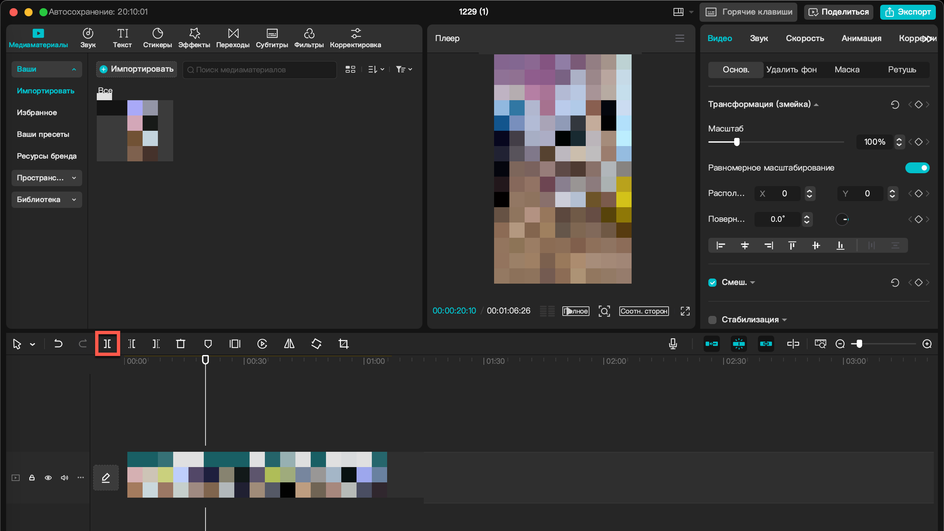Image resolution: width=944 pixels, height=531 pixels.
Task: Open the Звук tab in top toolbar
Action: pyautogui.click(x=88, y=38)
